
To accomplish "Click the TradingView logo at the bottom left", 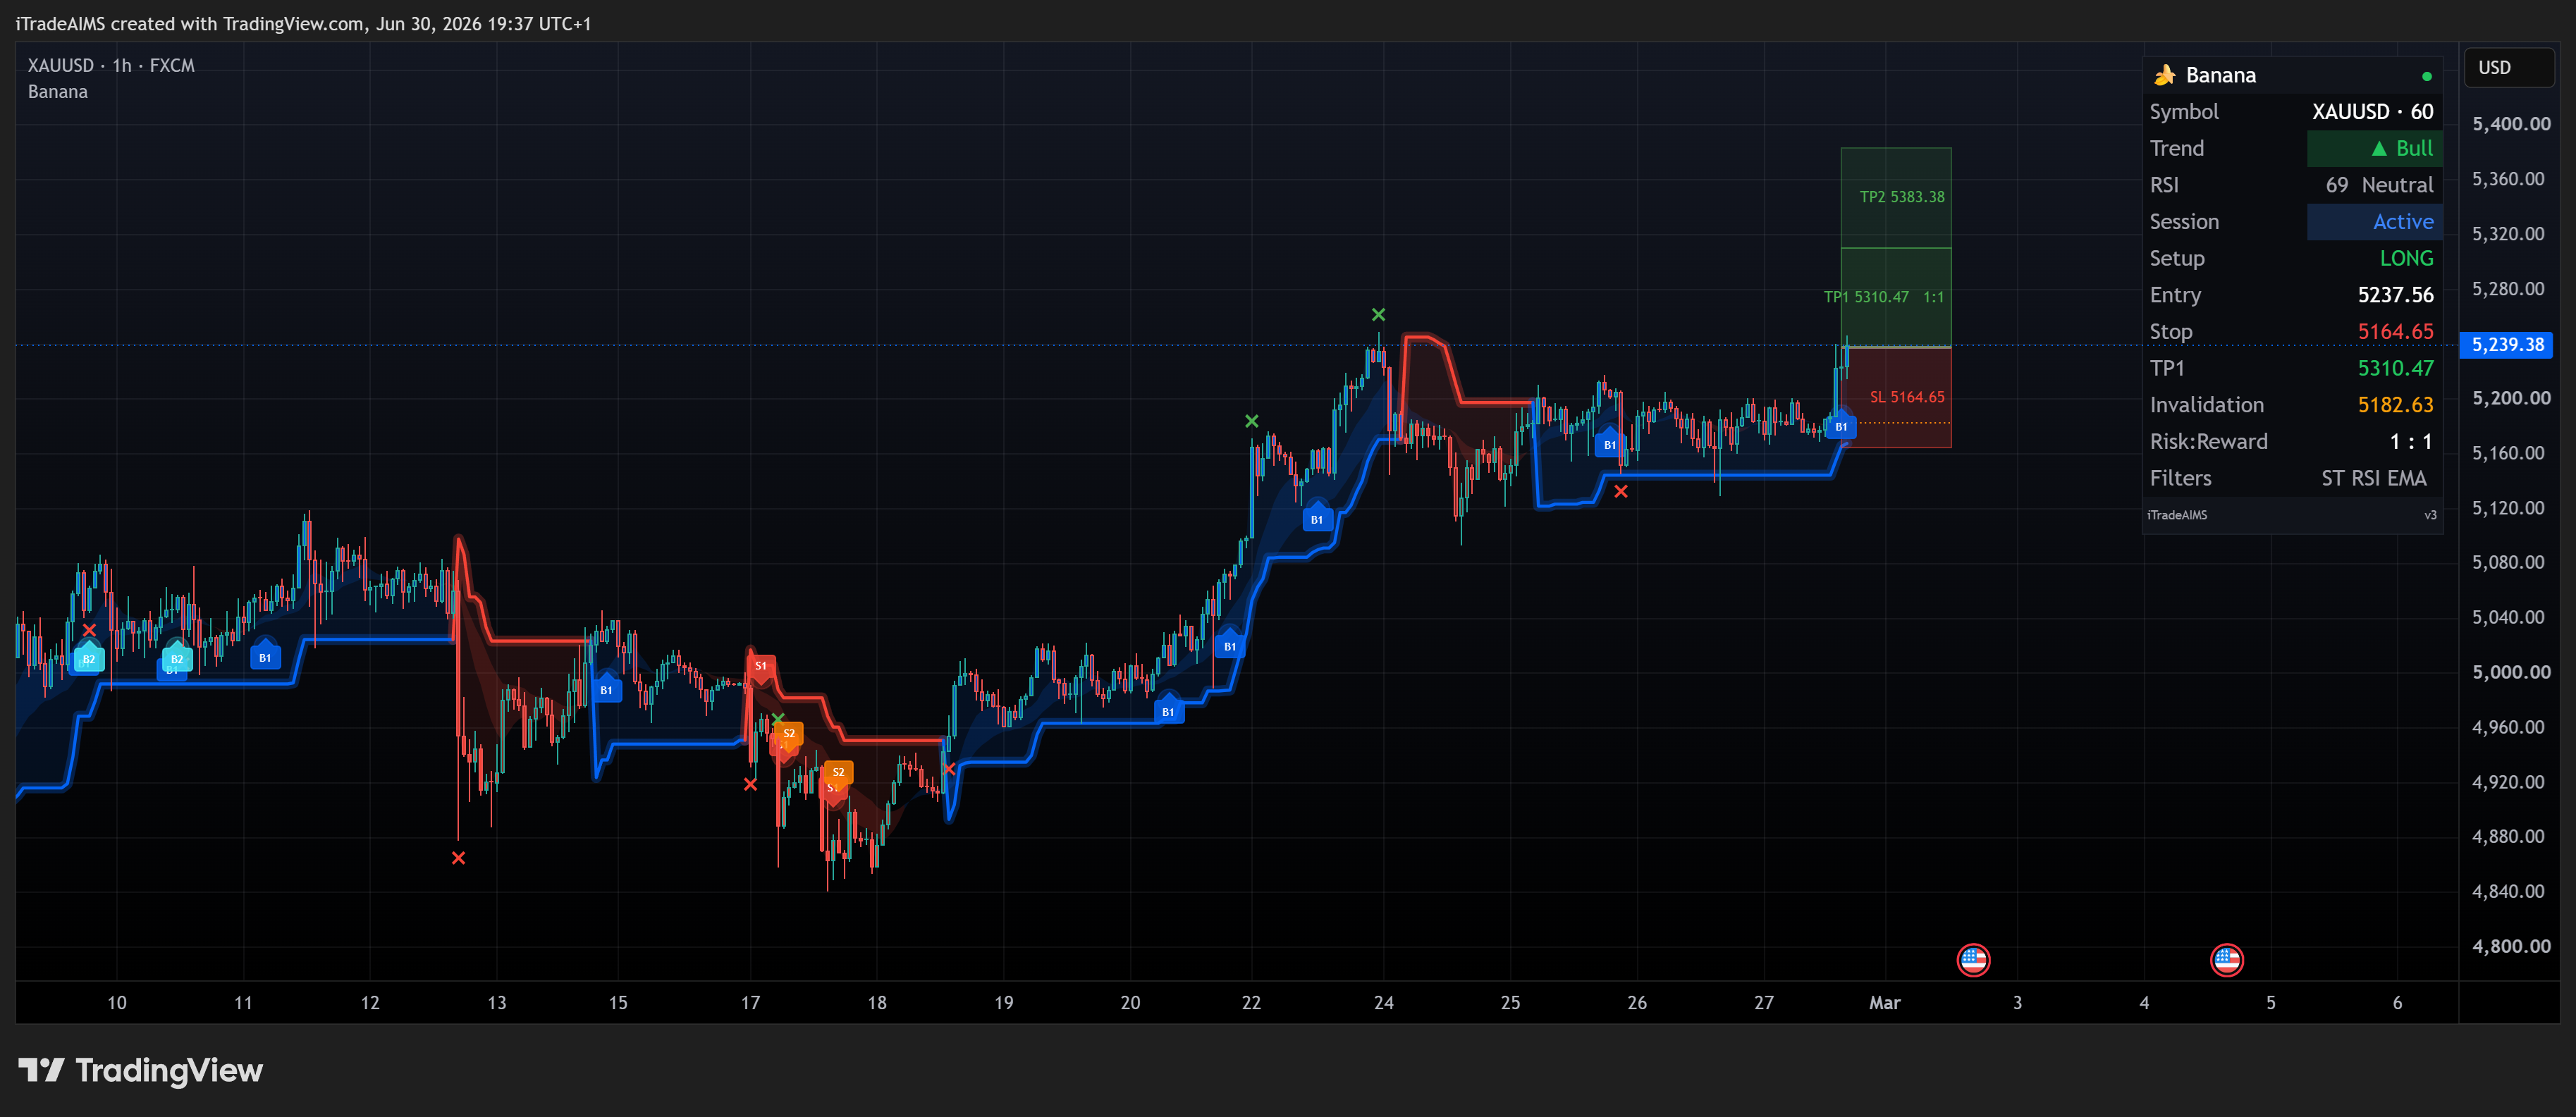I will 141,1070.
